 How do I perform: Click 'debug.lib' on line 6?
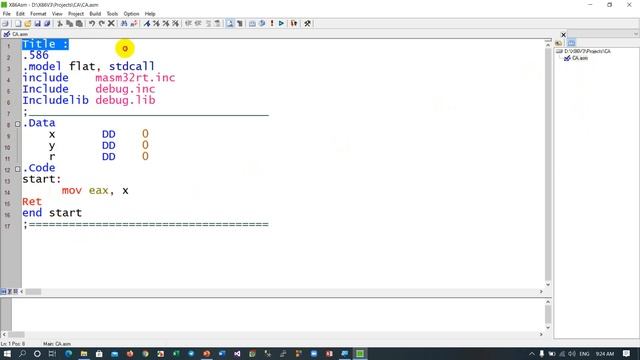[x=125, y=100]
